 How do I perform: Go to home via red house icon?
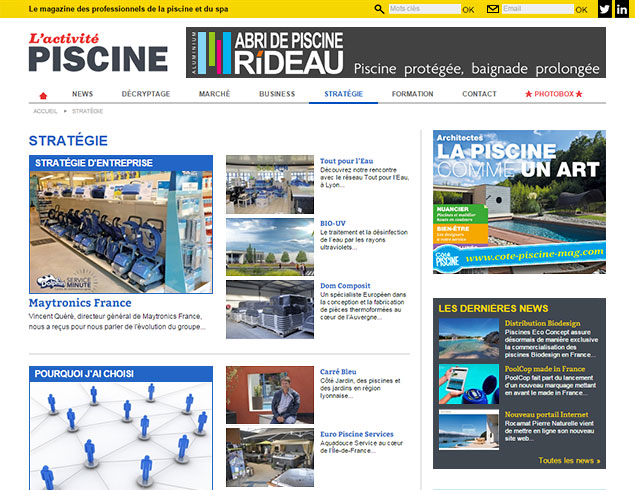point(43,96)
